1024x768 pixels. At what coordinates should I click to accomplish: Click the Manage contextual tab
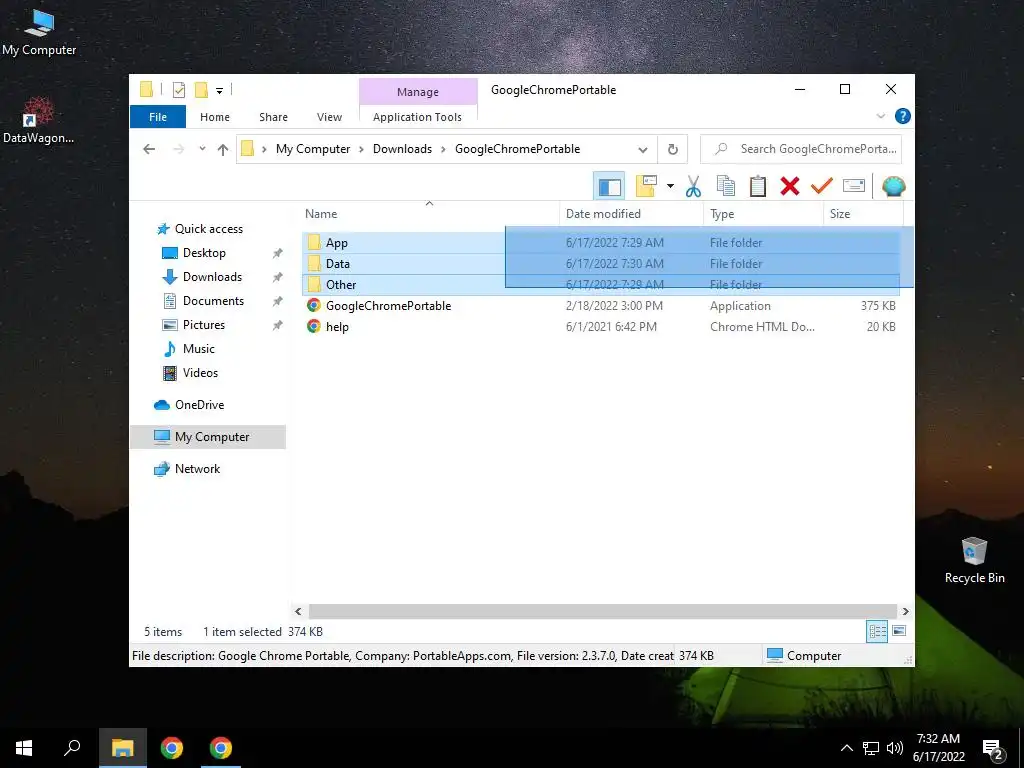click(418, 92)
